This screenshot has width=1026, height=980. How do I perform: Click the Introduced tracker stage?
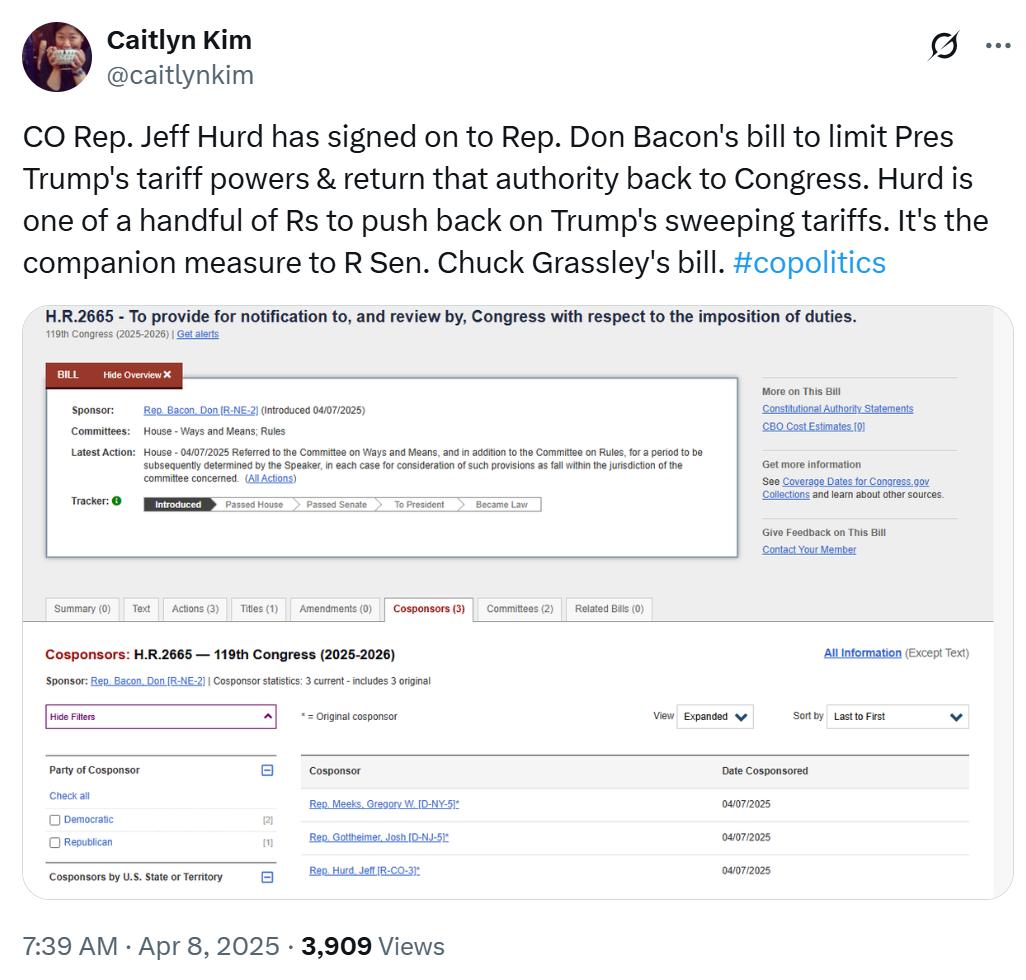tap(178, 505)
